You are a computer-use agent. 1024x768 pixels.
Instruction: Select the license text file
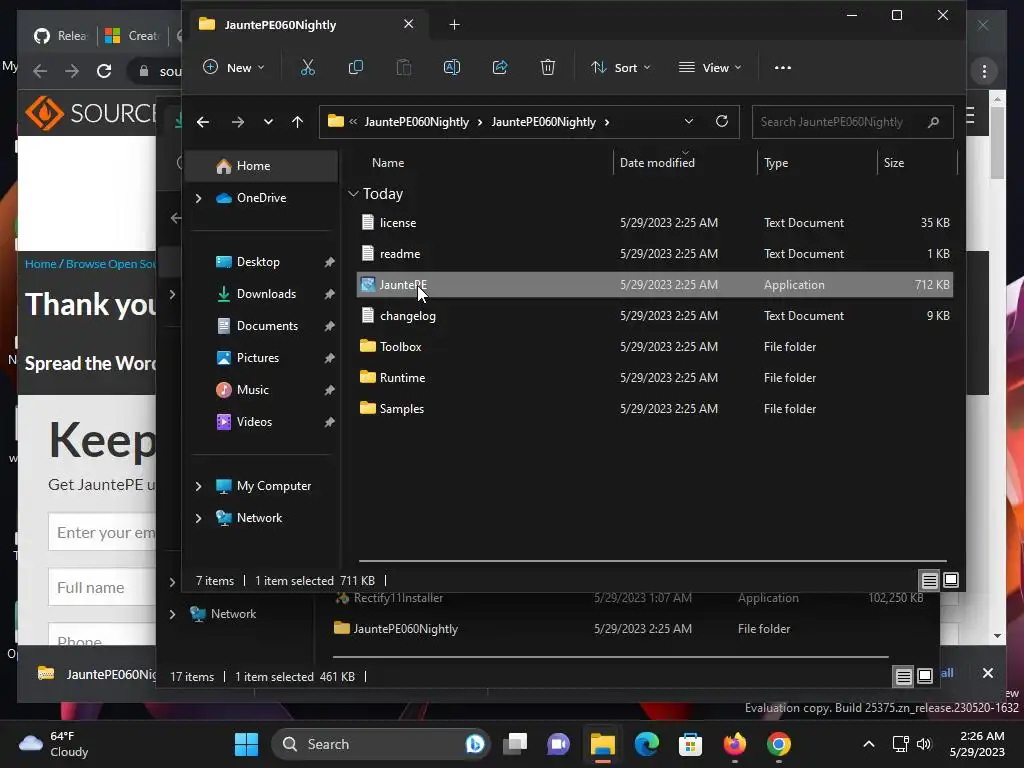(x=654, y=223)
